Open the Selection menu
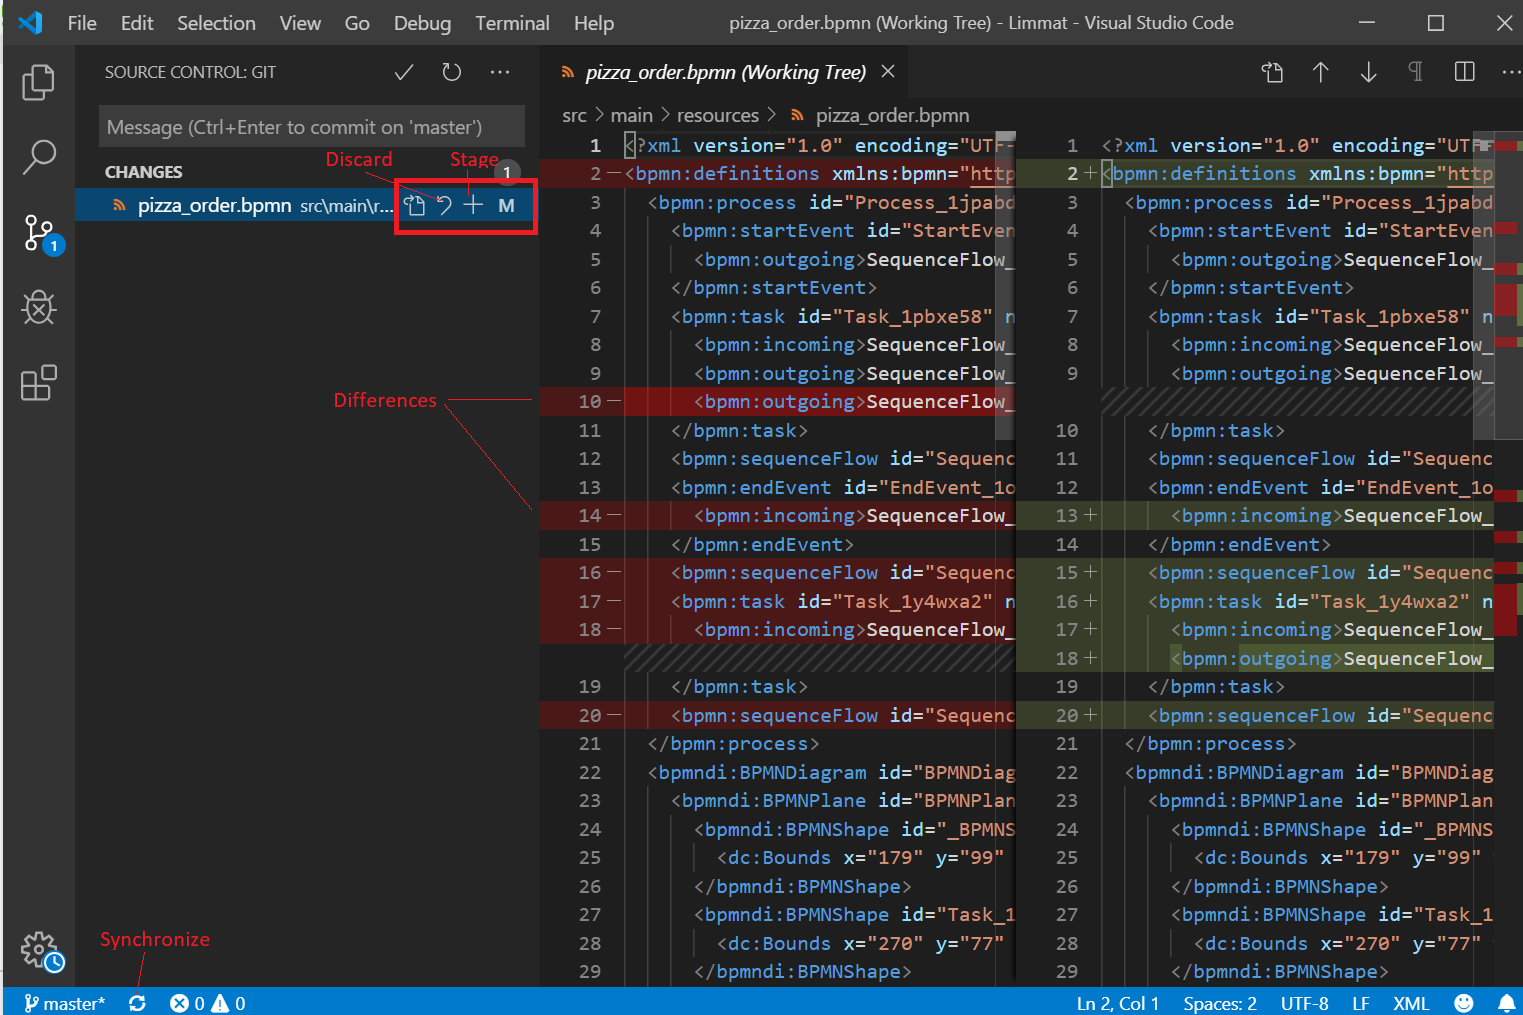 click(216, 23)
